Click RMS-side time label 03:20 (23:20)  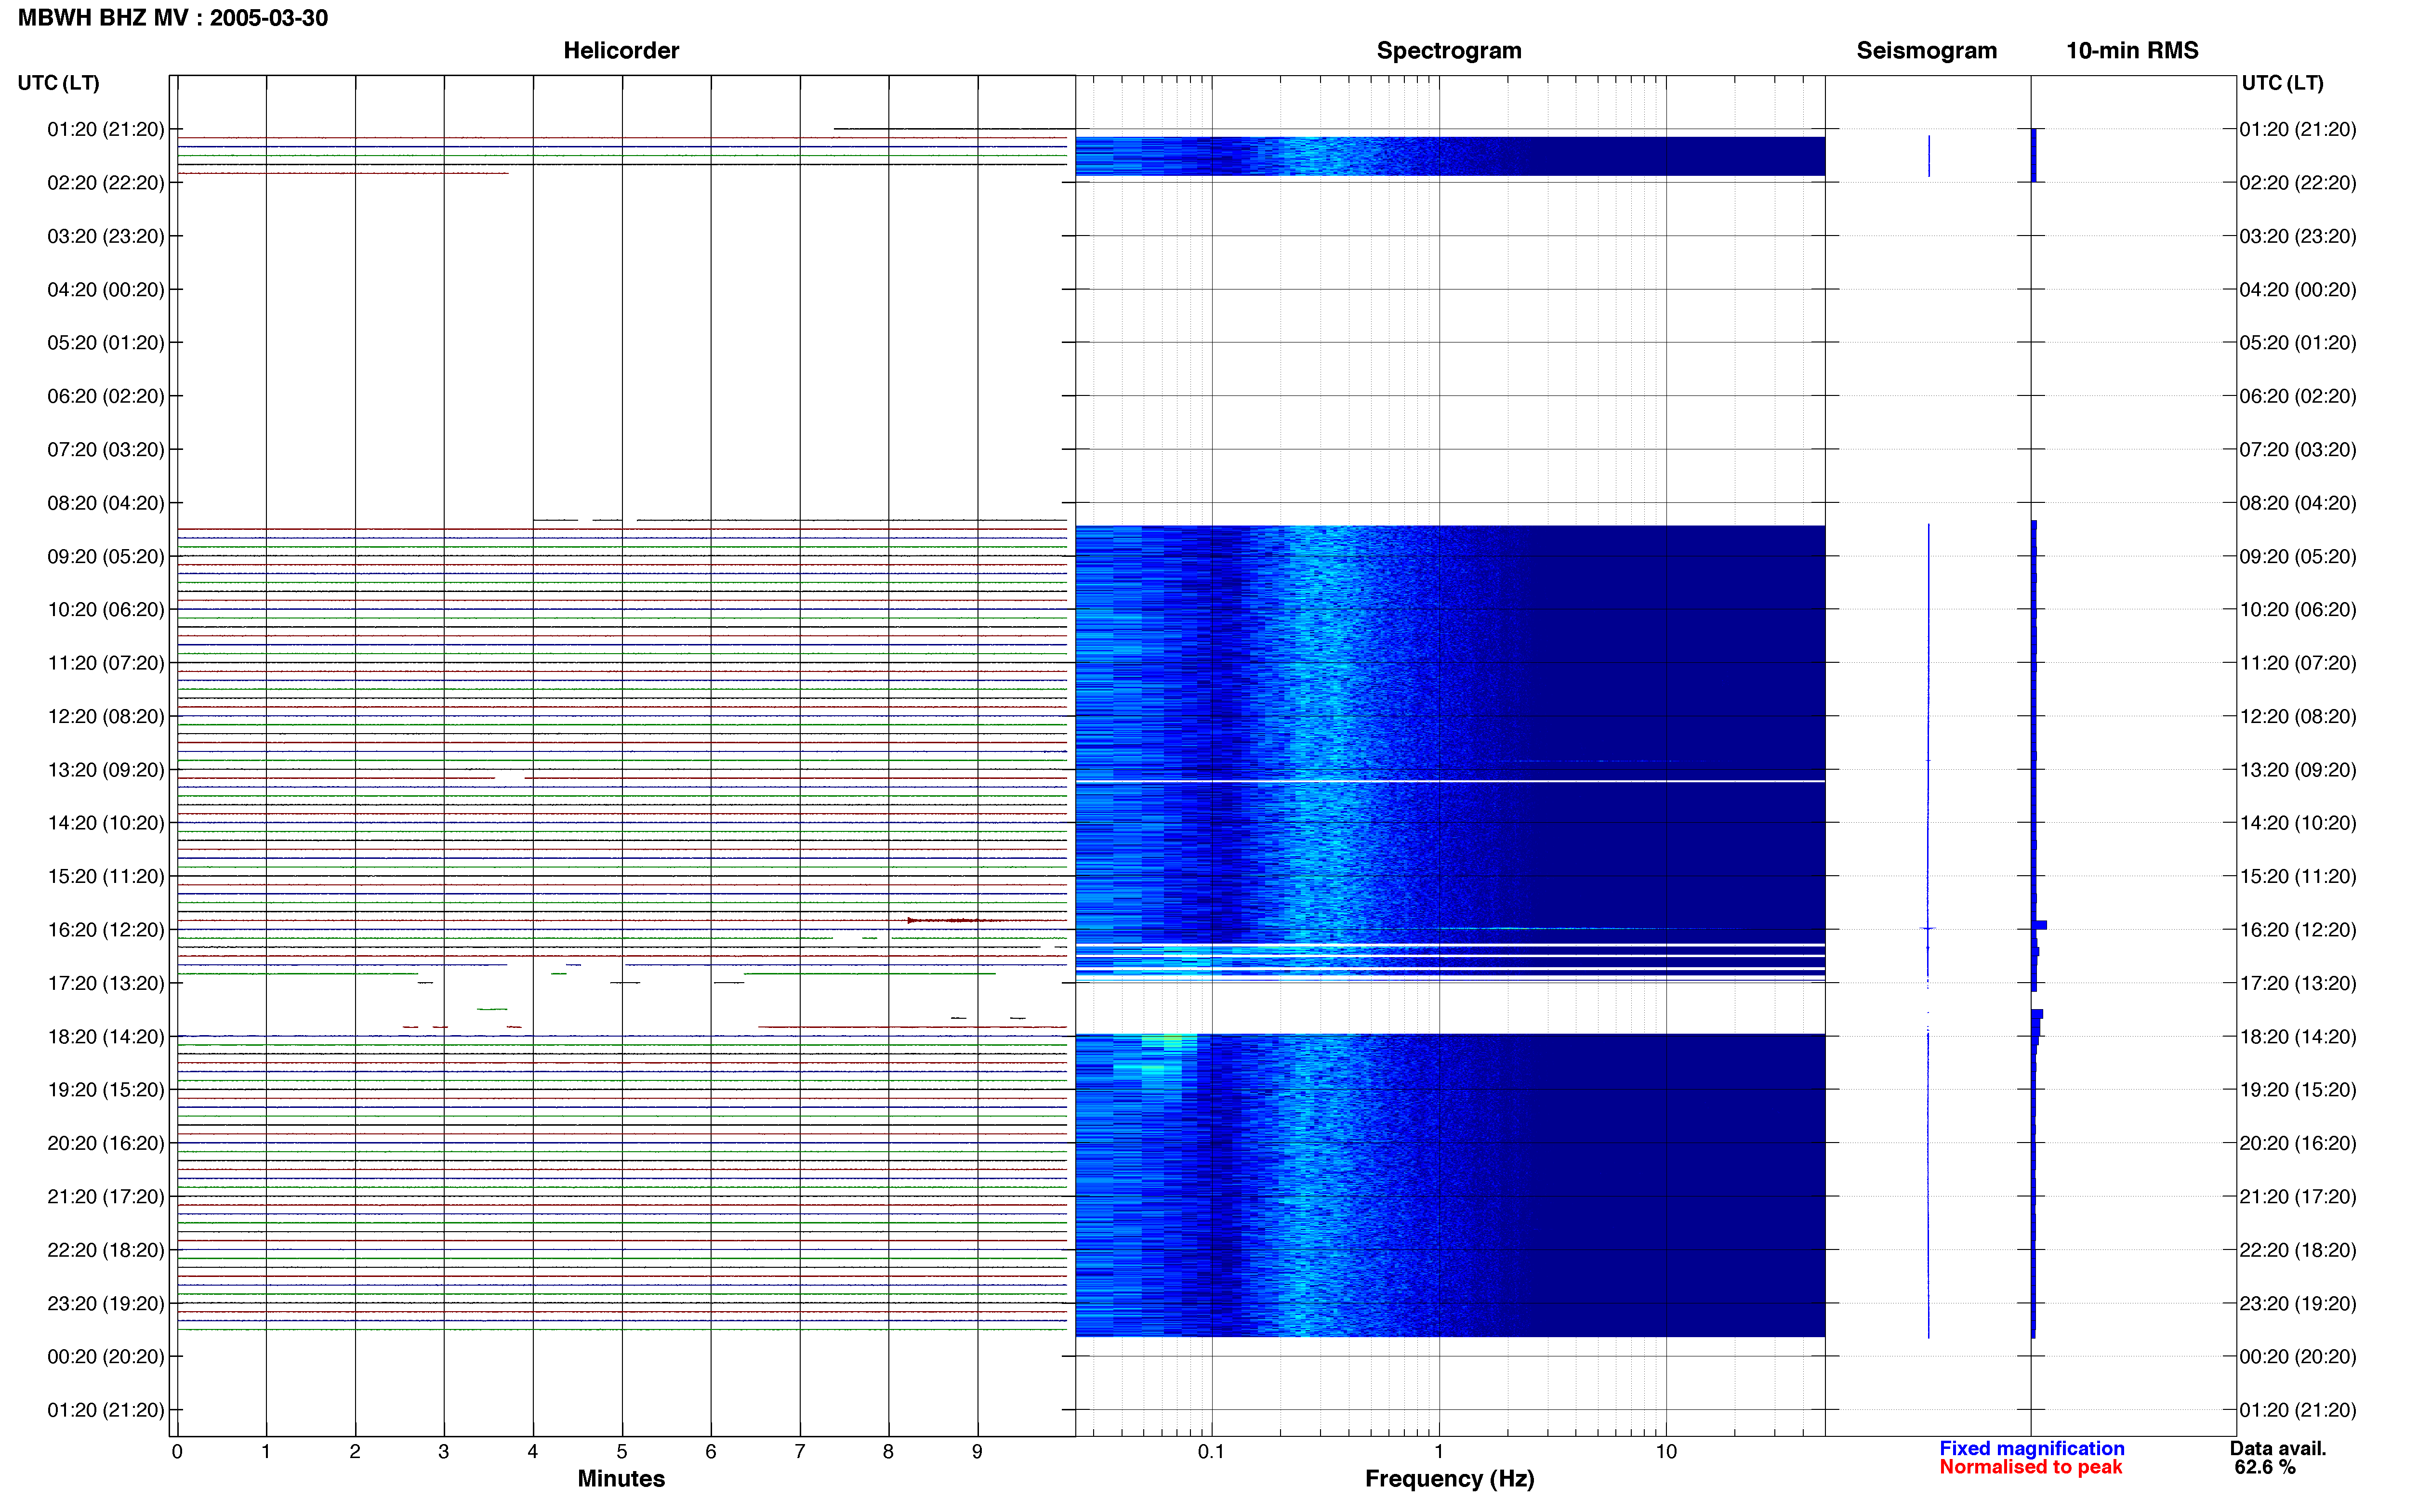(x=2298, y=236)
